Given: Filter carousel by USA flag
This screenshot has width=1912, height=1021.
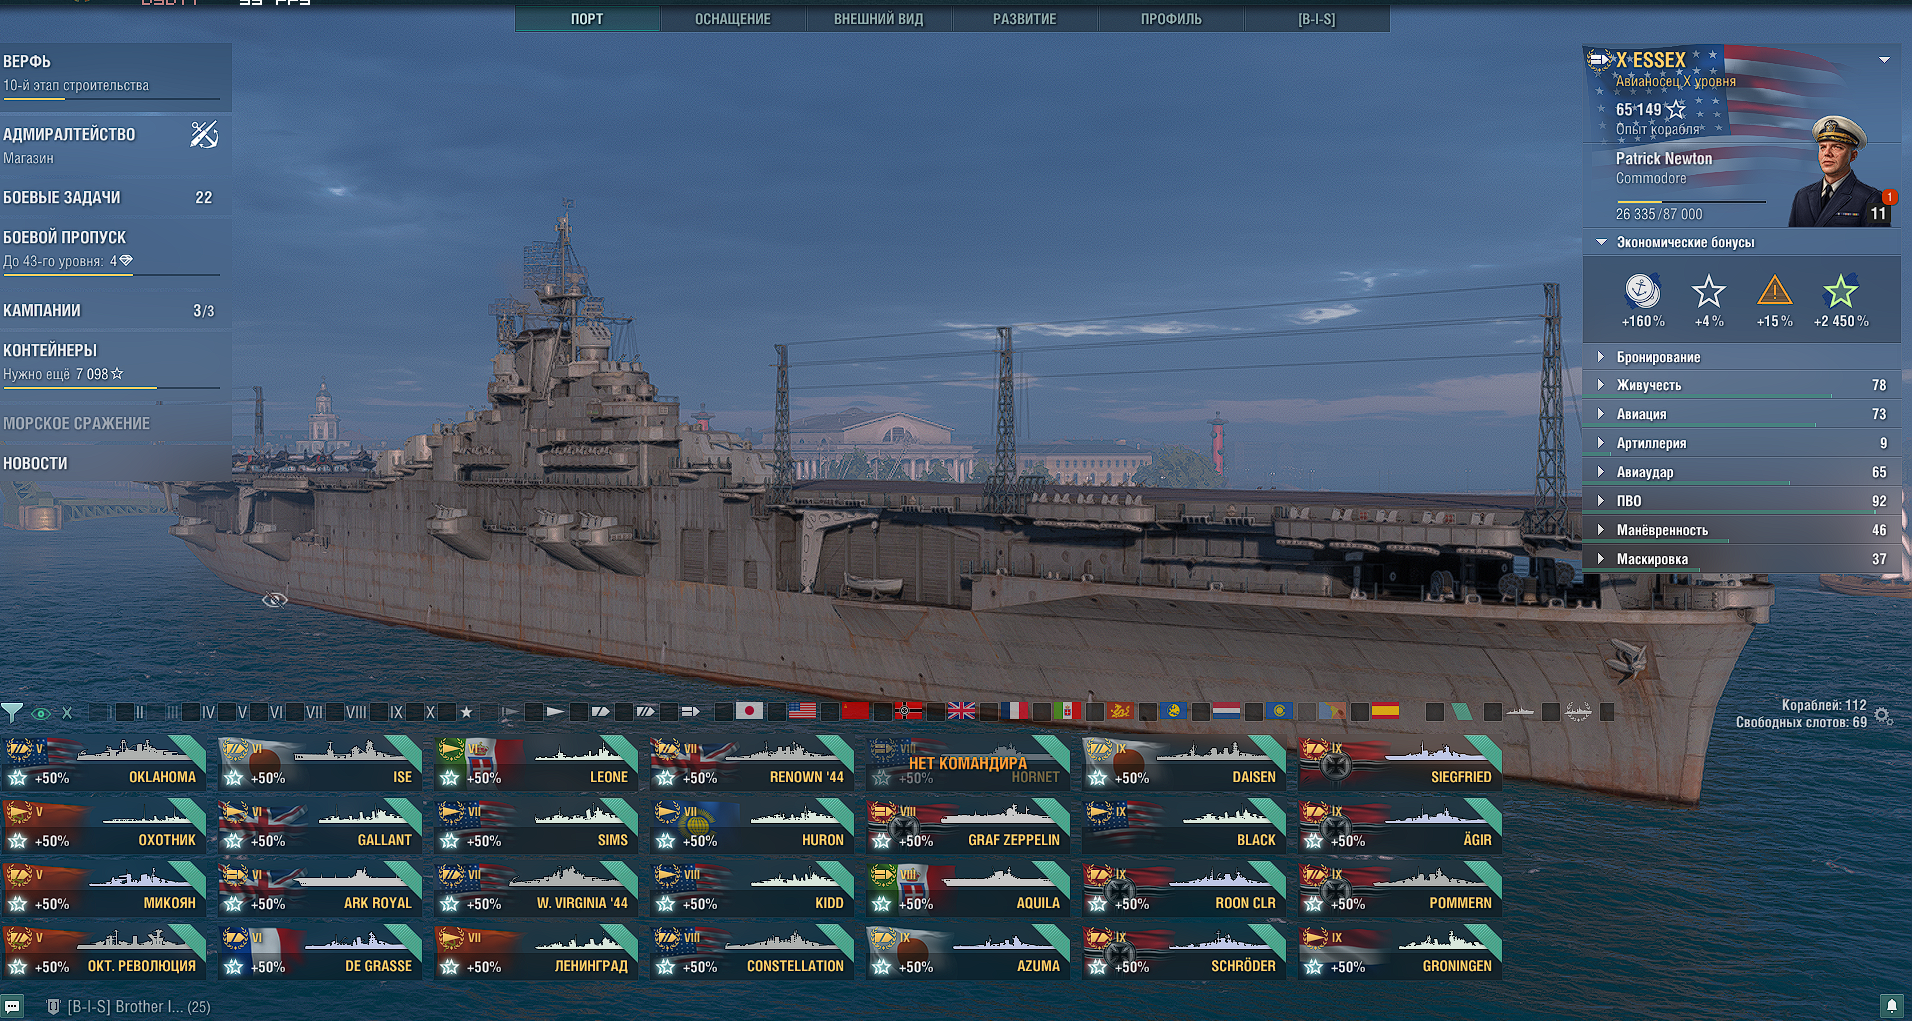Looking at the screenshot, I should pos(802,711).
